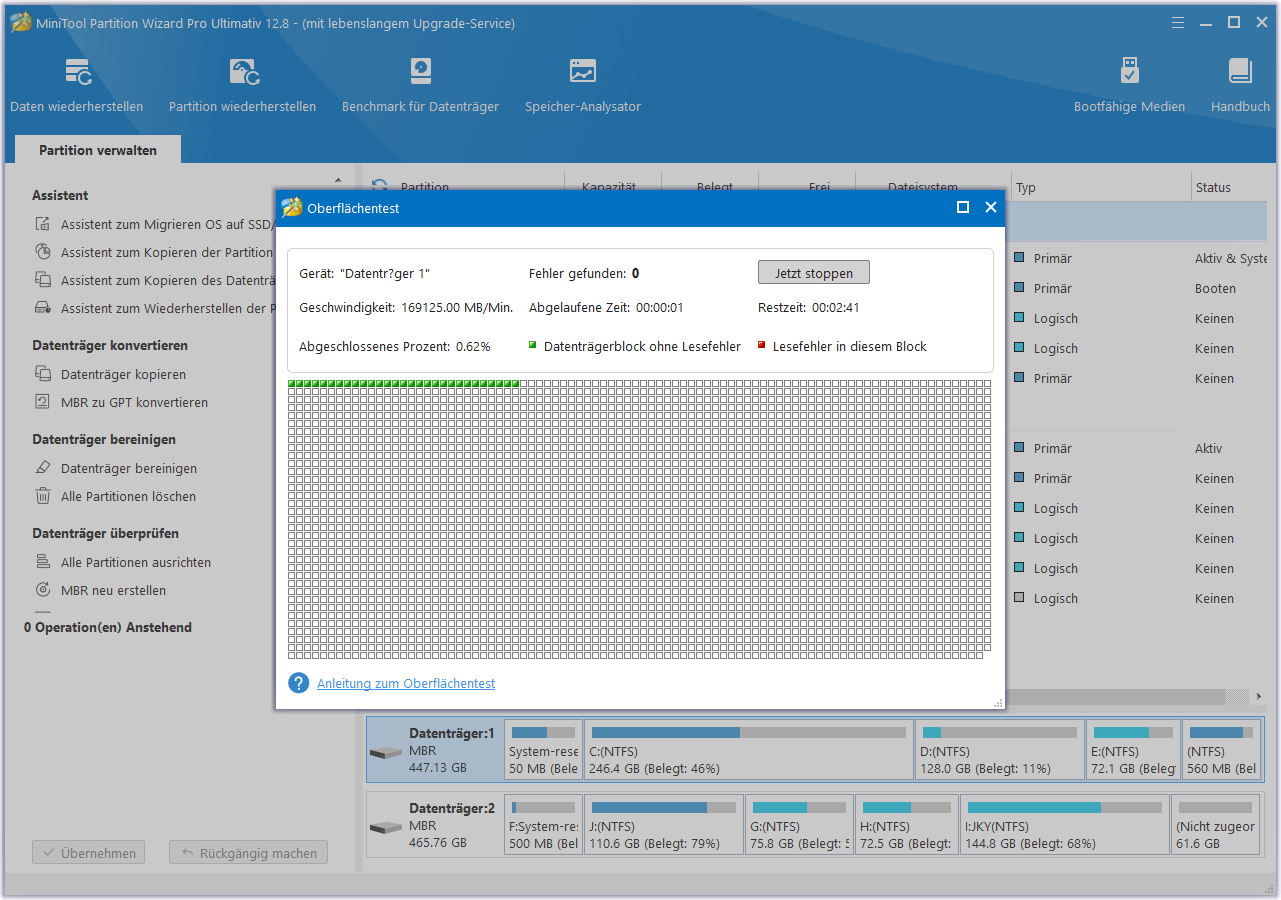The width and height of the screenshot is (1281, 900).
Task: Open Daten wiederherstellen tool
Action: point(77,85)
